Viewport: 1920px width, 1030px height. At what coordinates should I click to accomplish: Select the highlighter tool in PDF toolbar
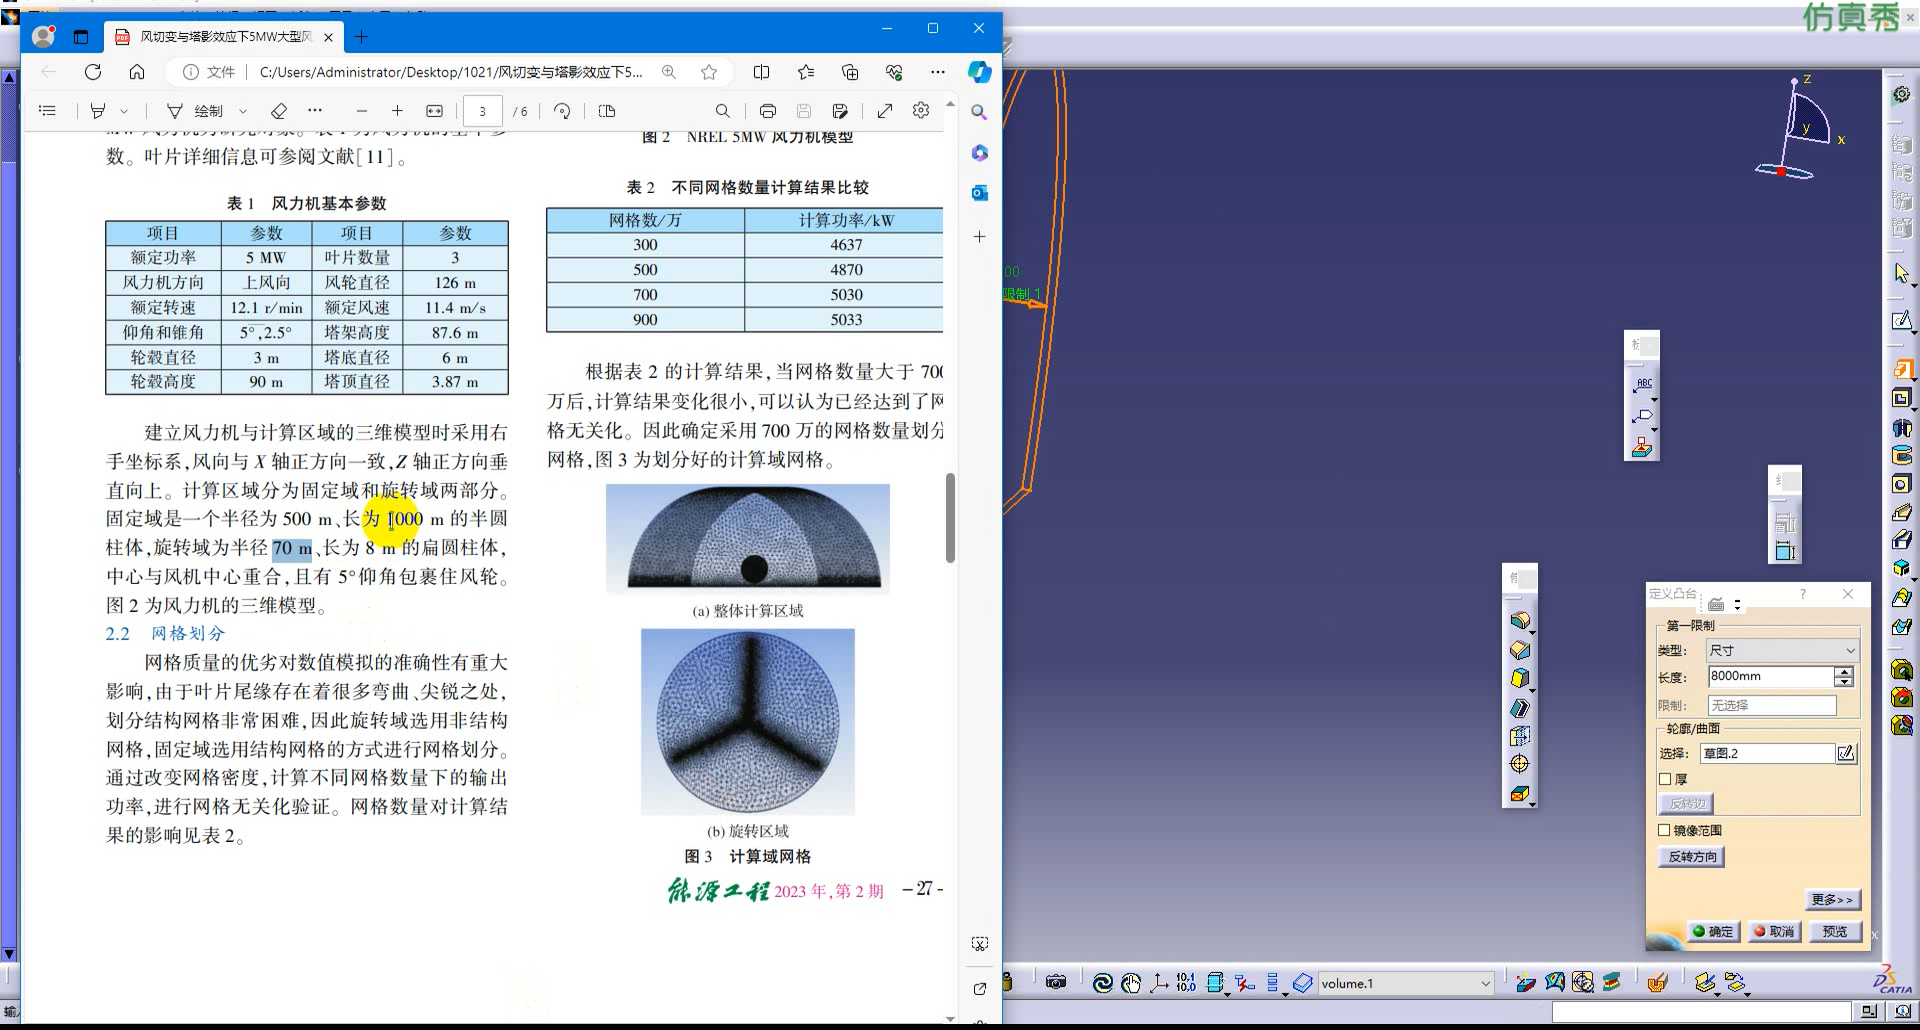[98, 111]
